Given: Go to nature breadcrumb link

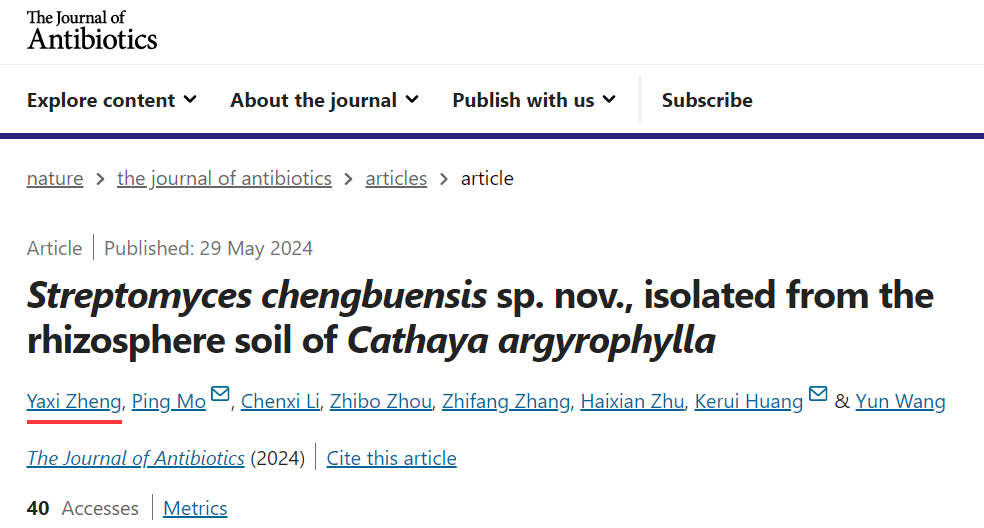Looking at the screenshot, I should [x=55, y=178].
